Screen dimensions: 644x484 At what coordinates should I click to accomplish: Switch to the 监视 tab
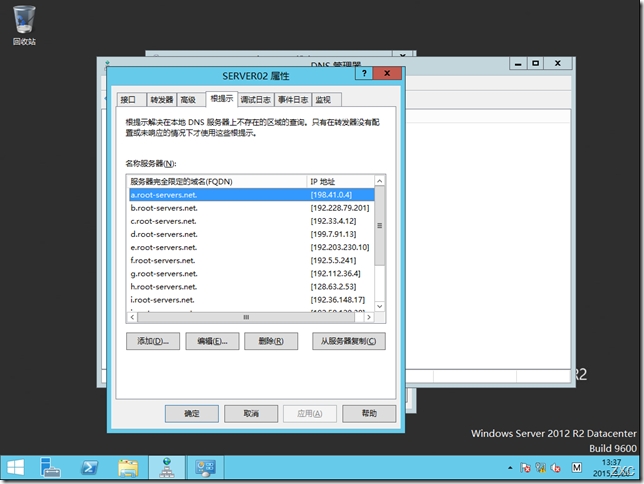coord(327,100)
